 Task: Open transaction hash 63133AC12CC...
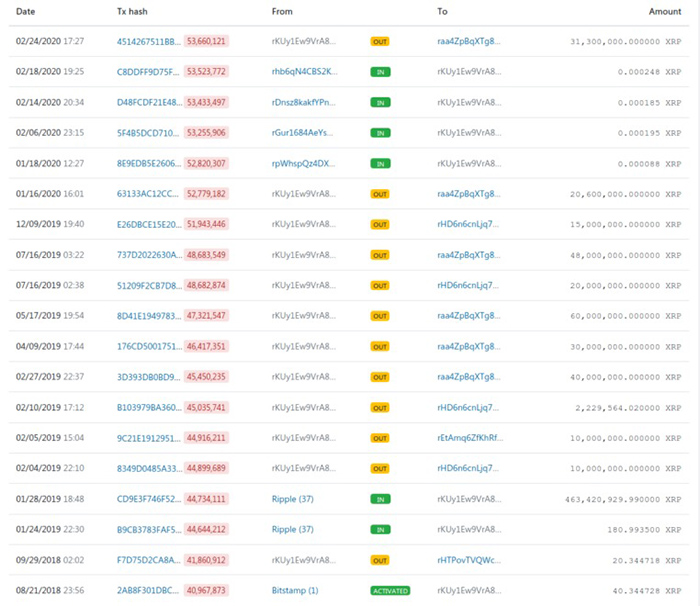pyautogui.click(x=147, y=194)
